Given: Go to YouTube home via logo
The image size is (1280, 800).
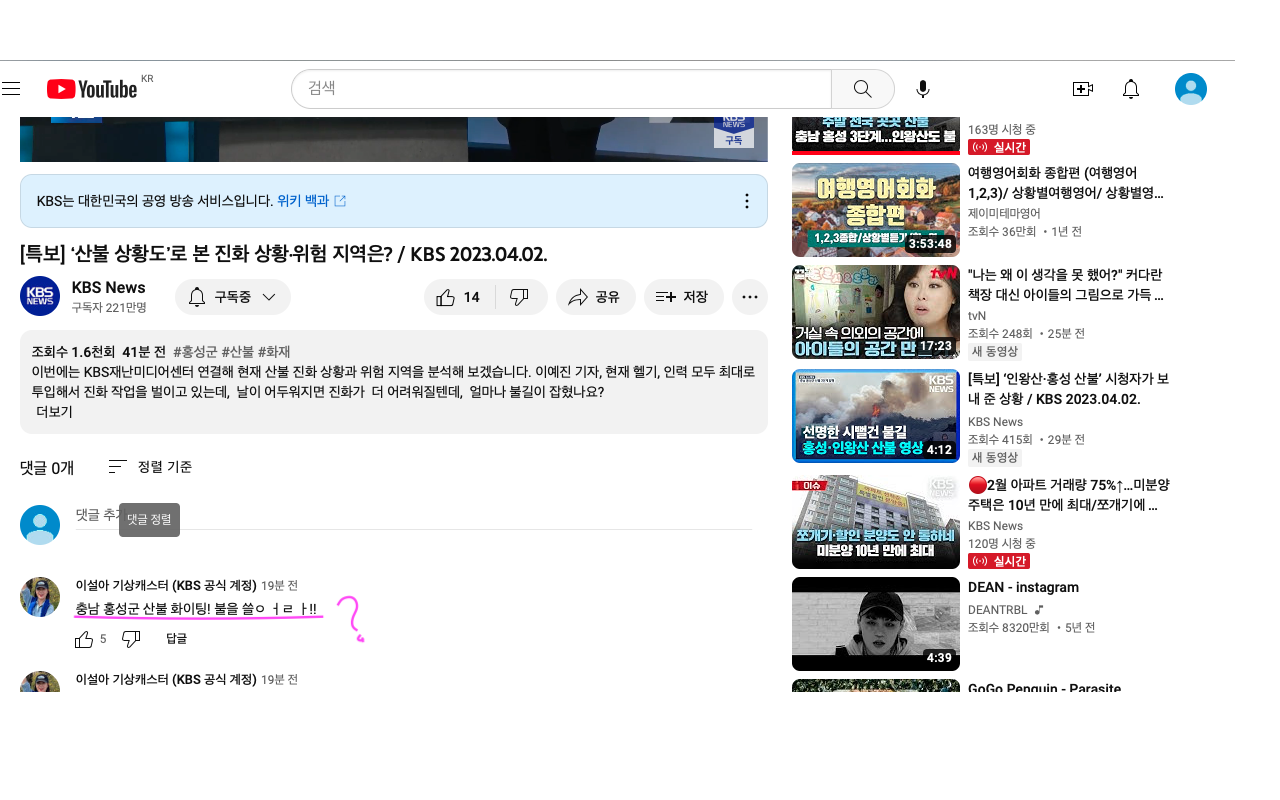Looking at the screenshot, I should [92, 89].
